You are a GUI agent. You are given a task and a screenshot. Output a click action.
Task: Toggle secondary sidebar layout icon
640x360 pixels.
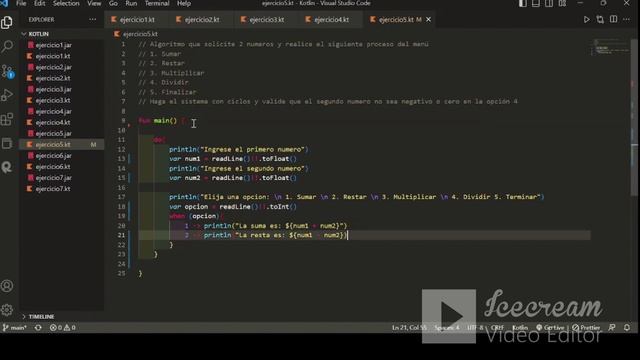(x=549, y=3)
